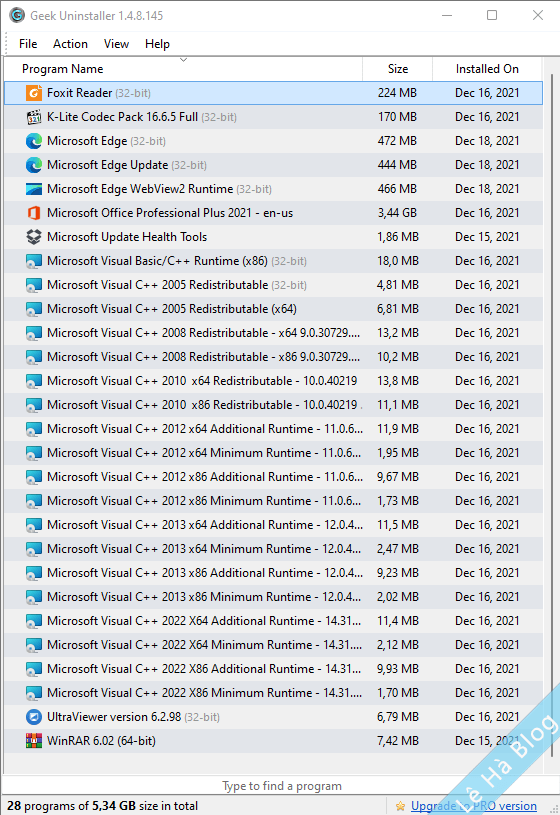
Task: Sort by Installed On column header
Action: click(x=487, y=69)
